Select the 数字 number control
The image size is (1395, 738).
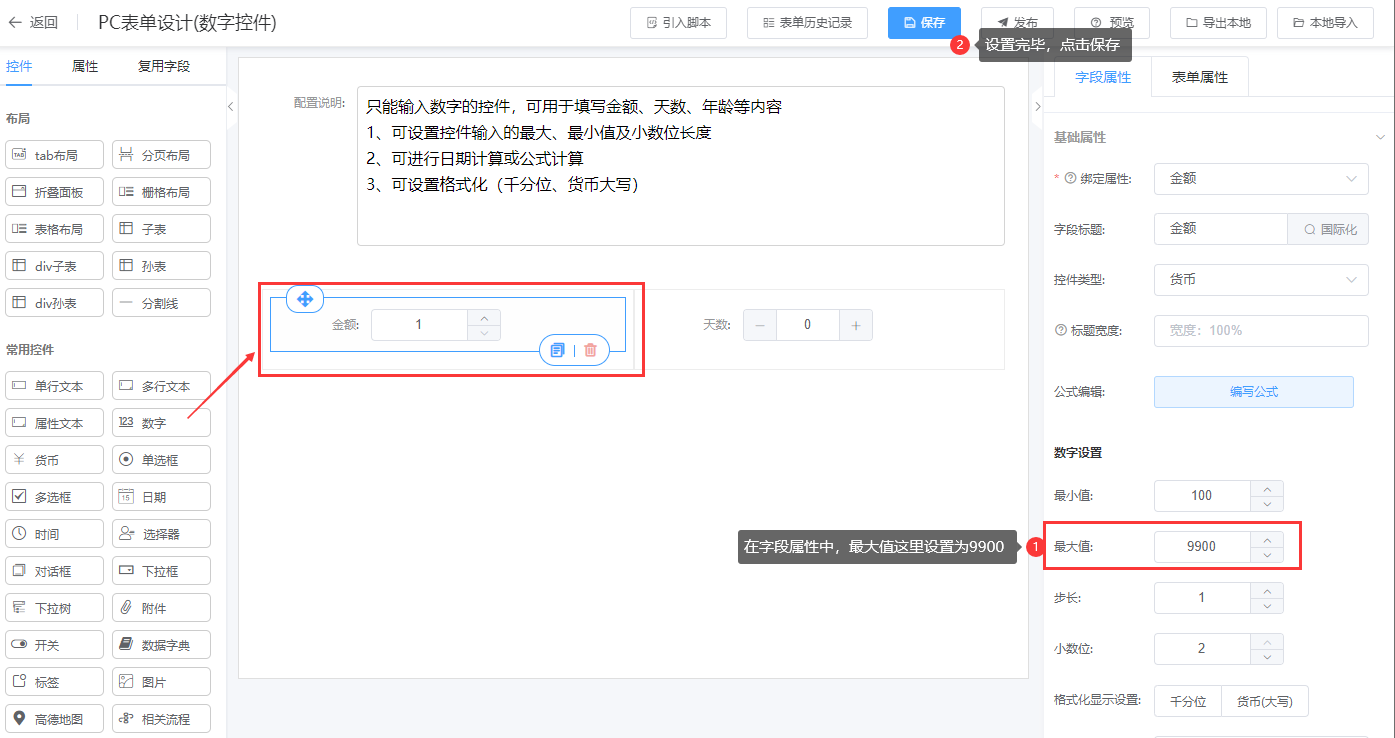coord(161,423)
